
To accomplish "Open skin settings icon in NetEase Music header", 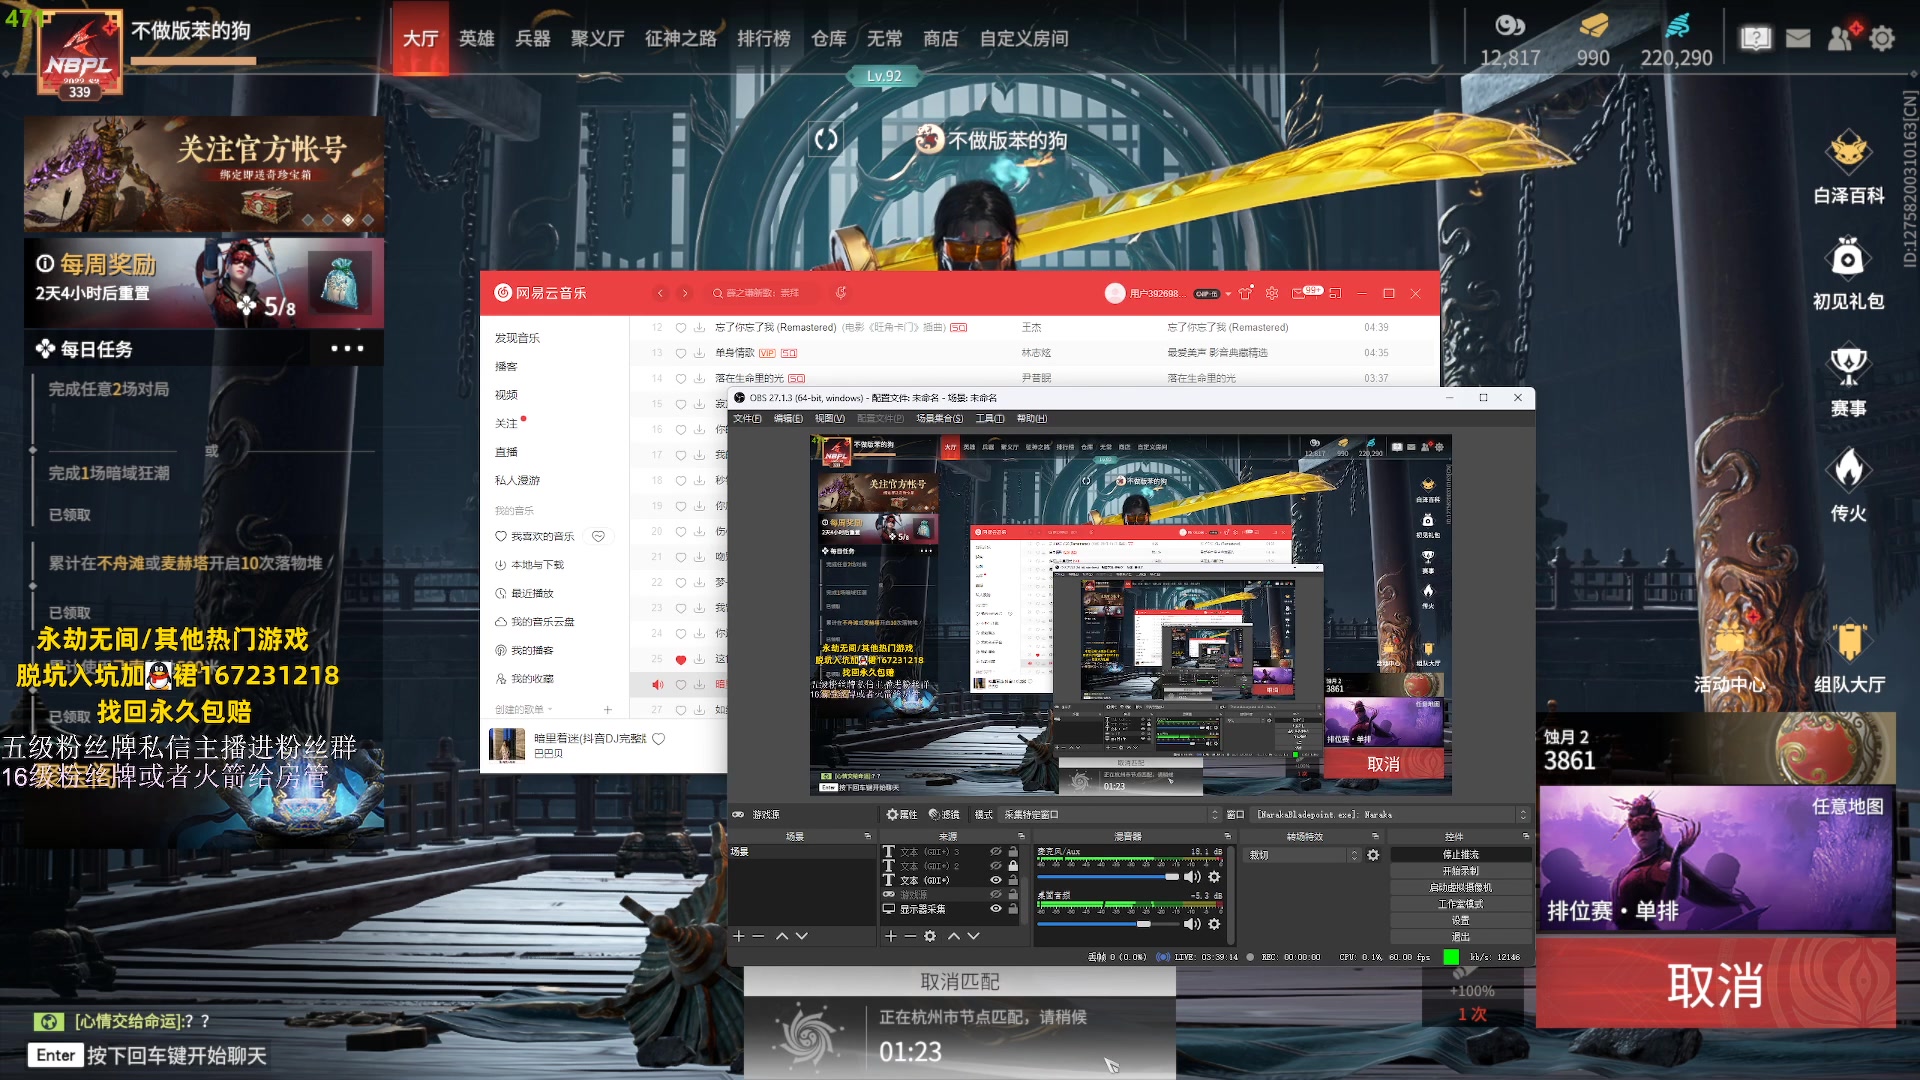I will tap(1245, 293).
